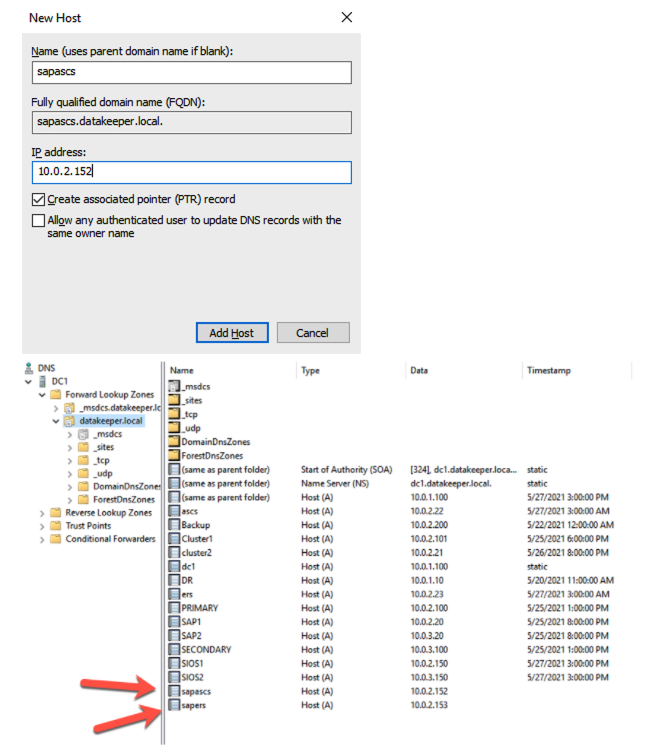Click the data value 10.0.2.152
This screenshot has width=670, height=756.
coord(429,691)
